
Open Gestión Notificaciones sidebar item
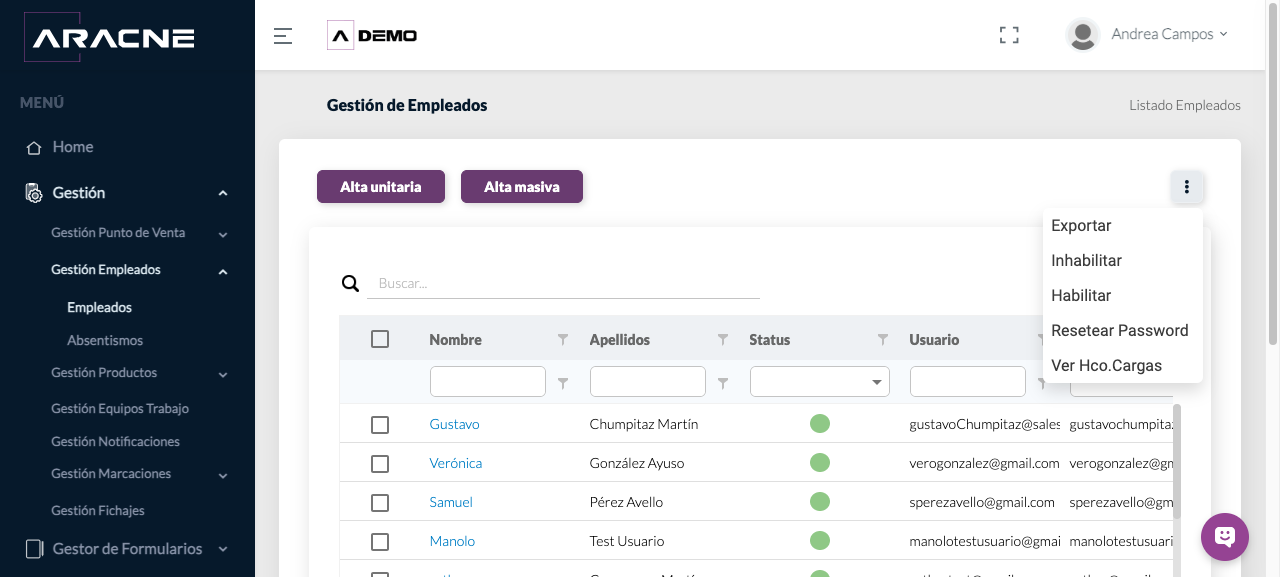(x=116, y=442)
